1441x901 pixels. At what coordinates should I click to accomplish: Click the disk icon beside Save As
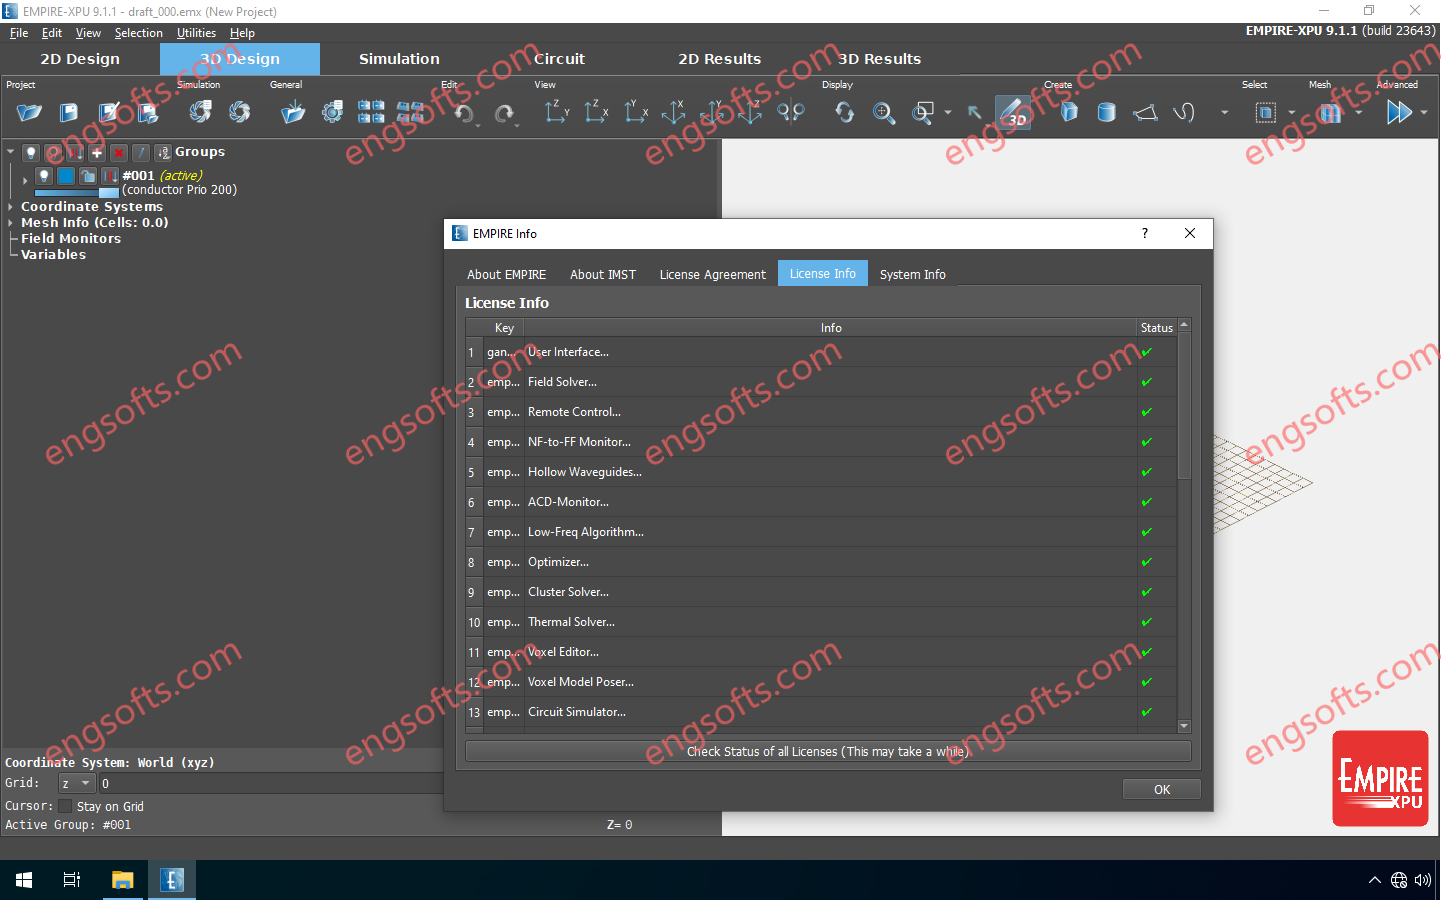[148, 113]
